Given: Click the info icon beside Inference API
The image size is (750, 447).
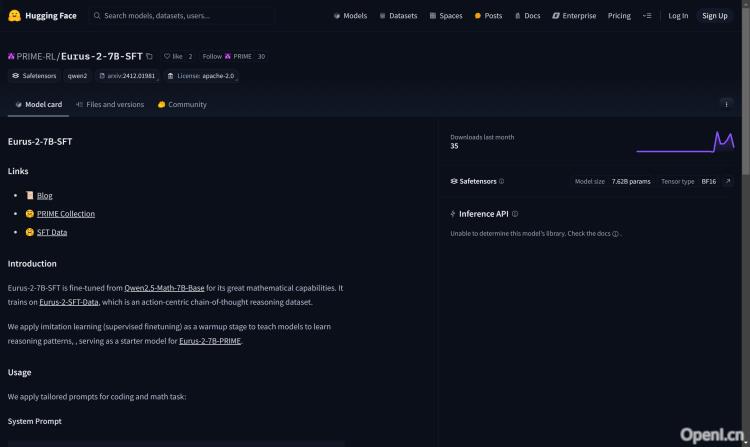Looking at the screenshot, I should click(516, 214).
